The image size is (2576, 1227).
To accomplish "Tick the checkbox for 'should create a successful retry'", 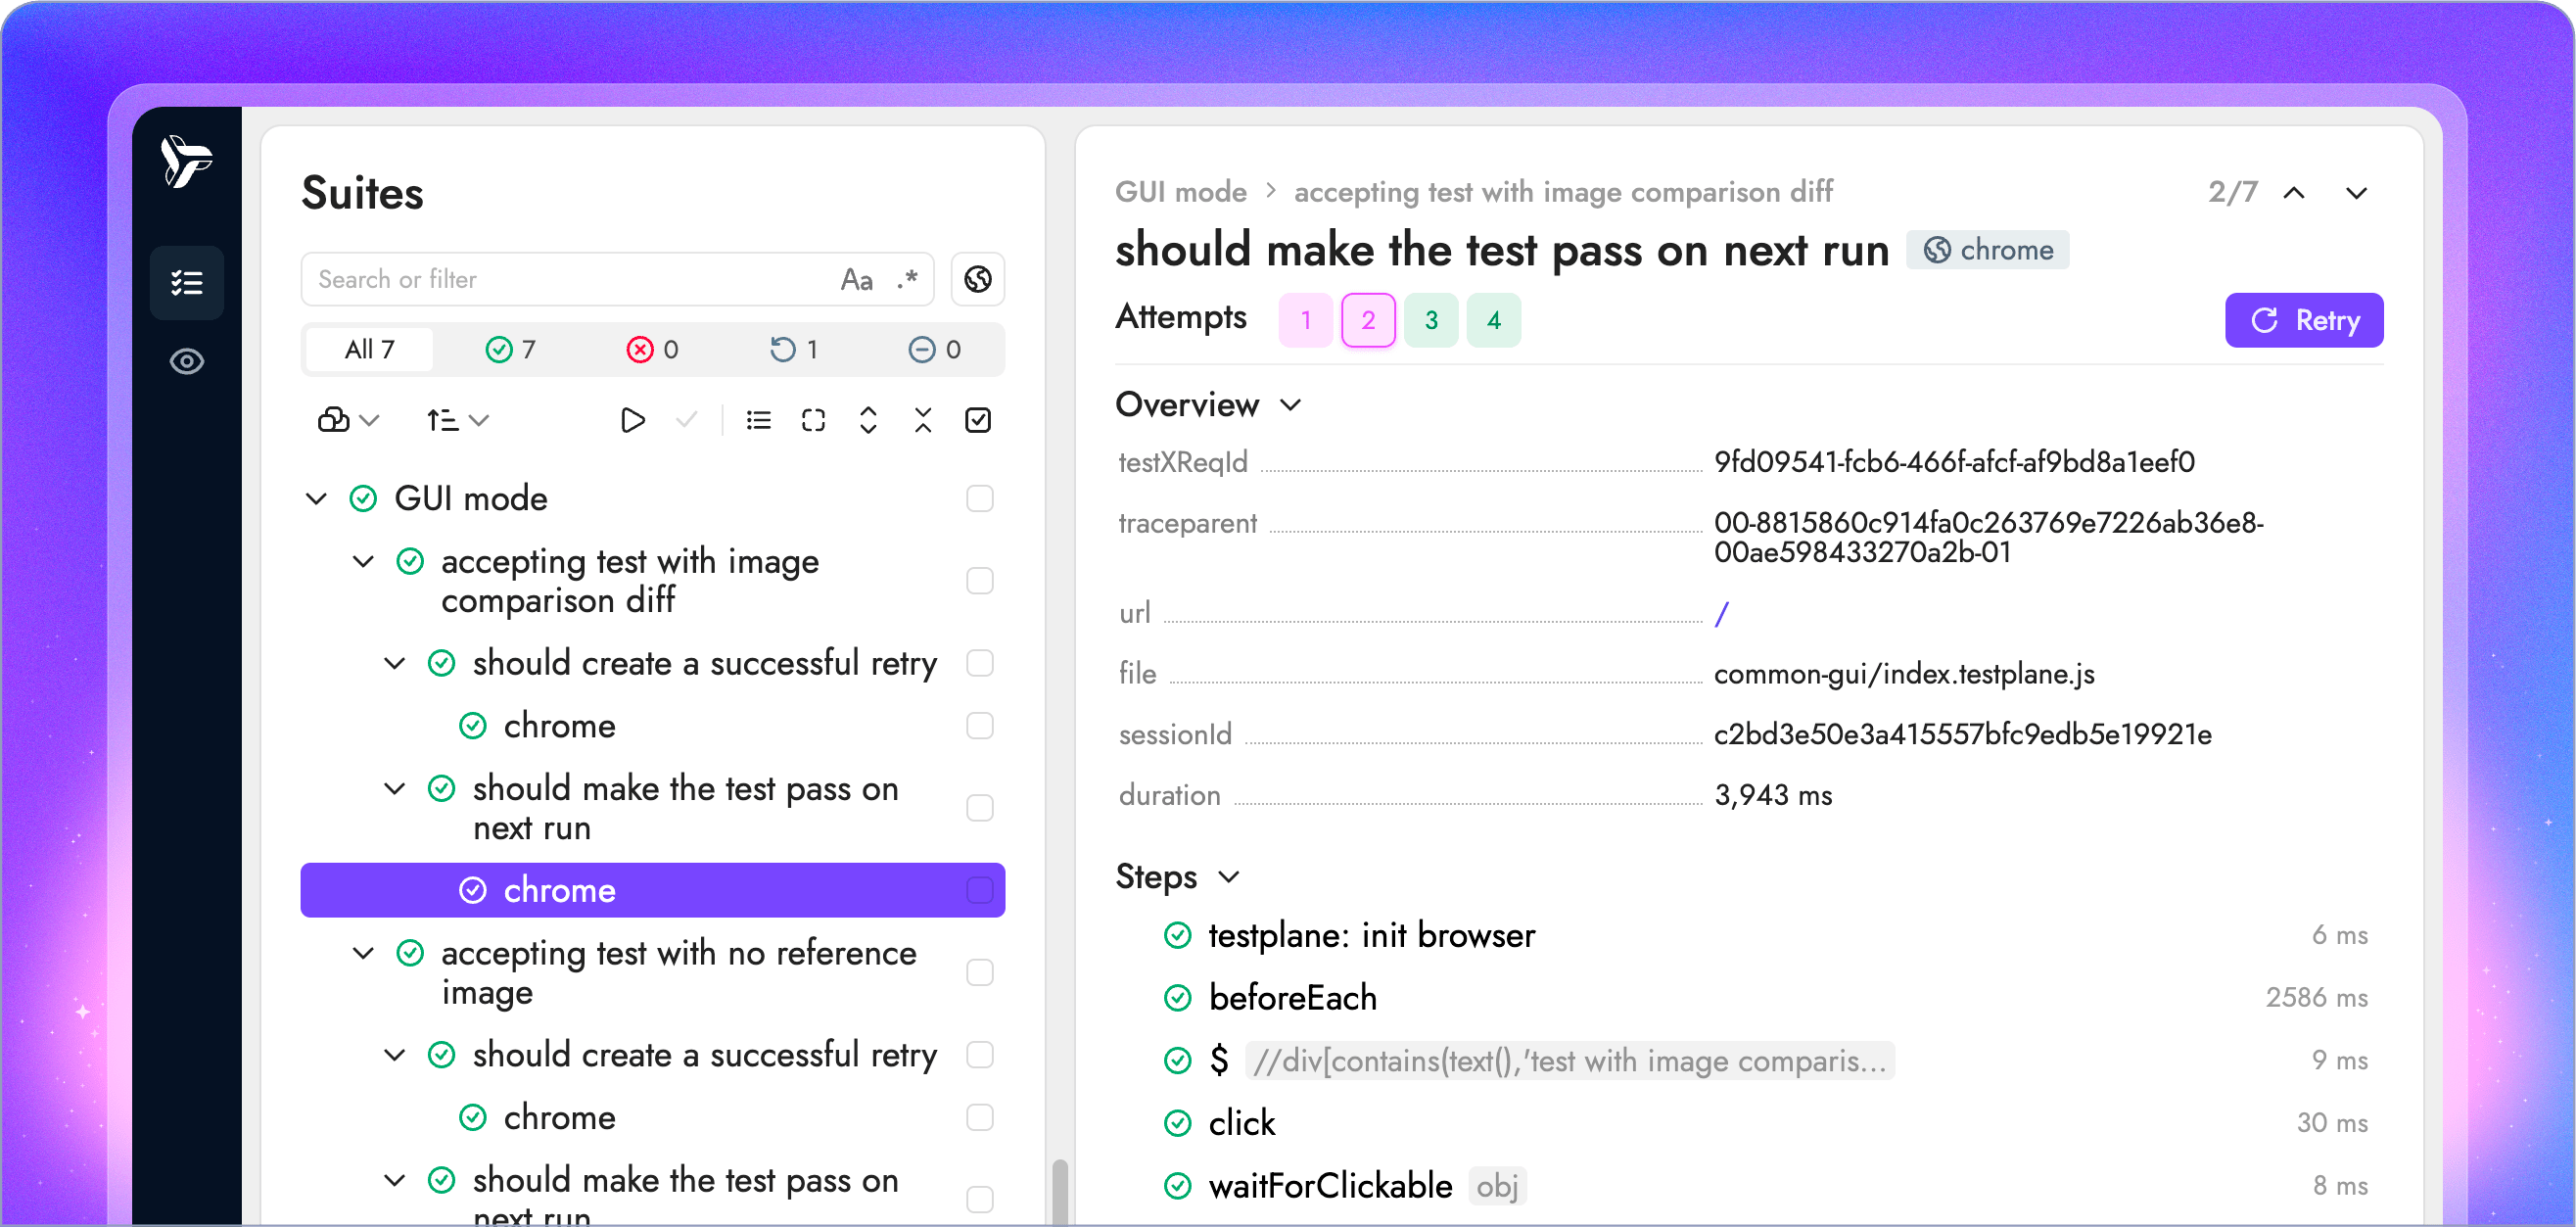I will pyautogui.click(x=979, y=663).
